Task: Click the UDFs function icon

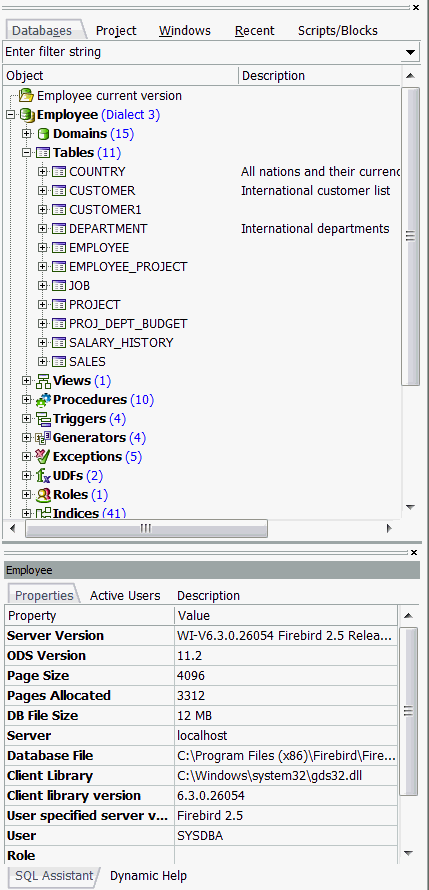Action: 43,476
